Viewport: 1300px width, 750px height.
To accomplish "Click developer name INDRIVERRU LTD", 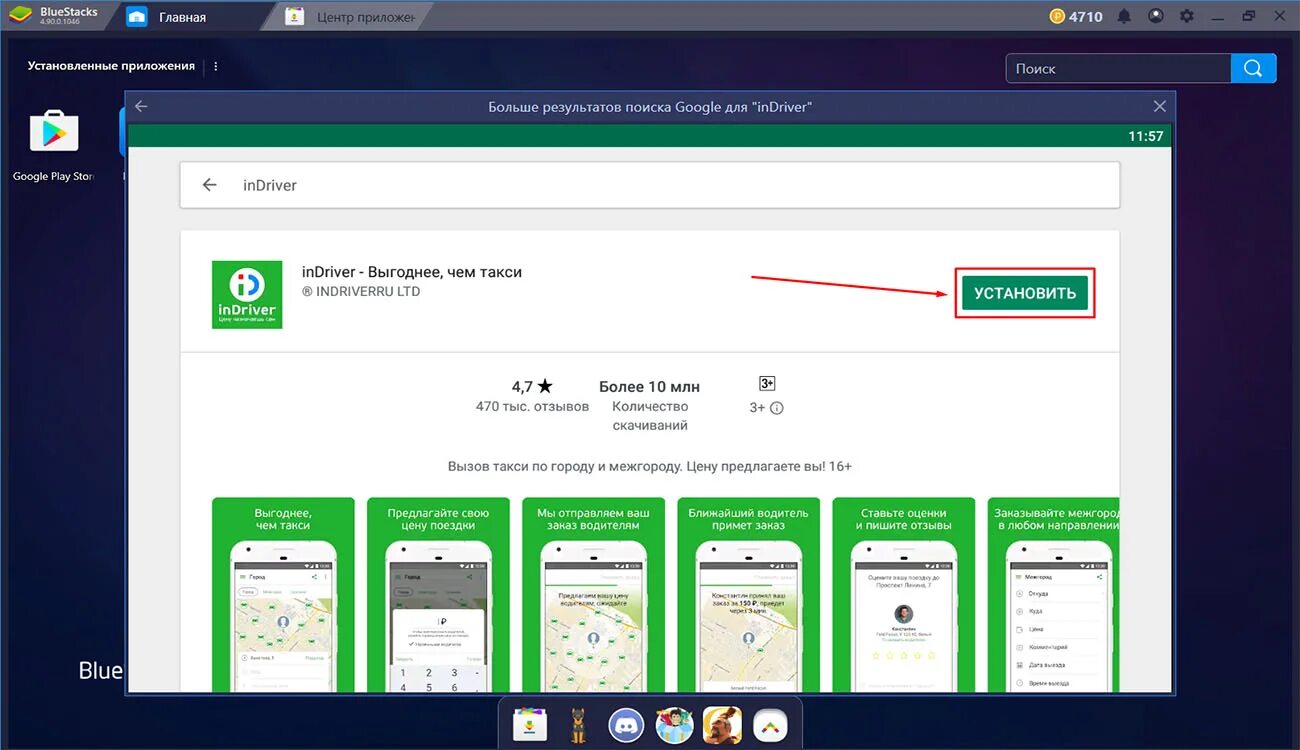I will (361, 292).
